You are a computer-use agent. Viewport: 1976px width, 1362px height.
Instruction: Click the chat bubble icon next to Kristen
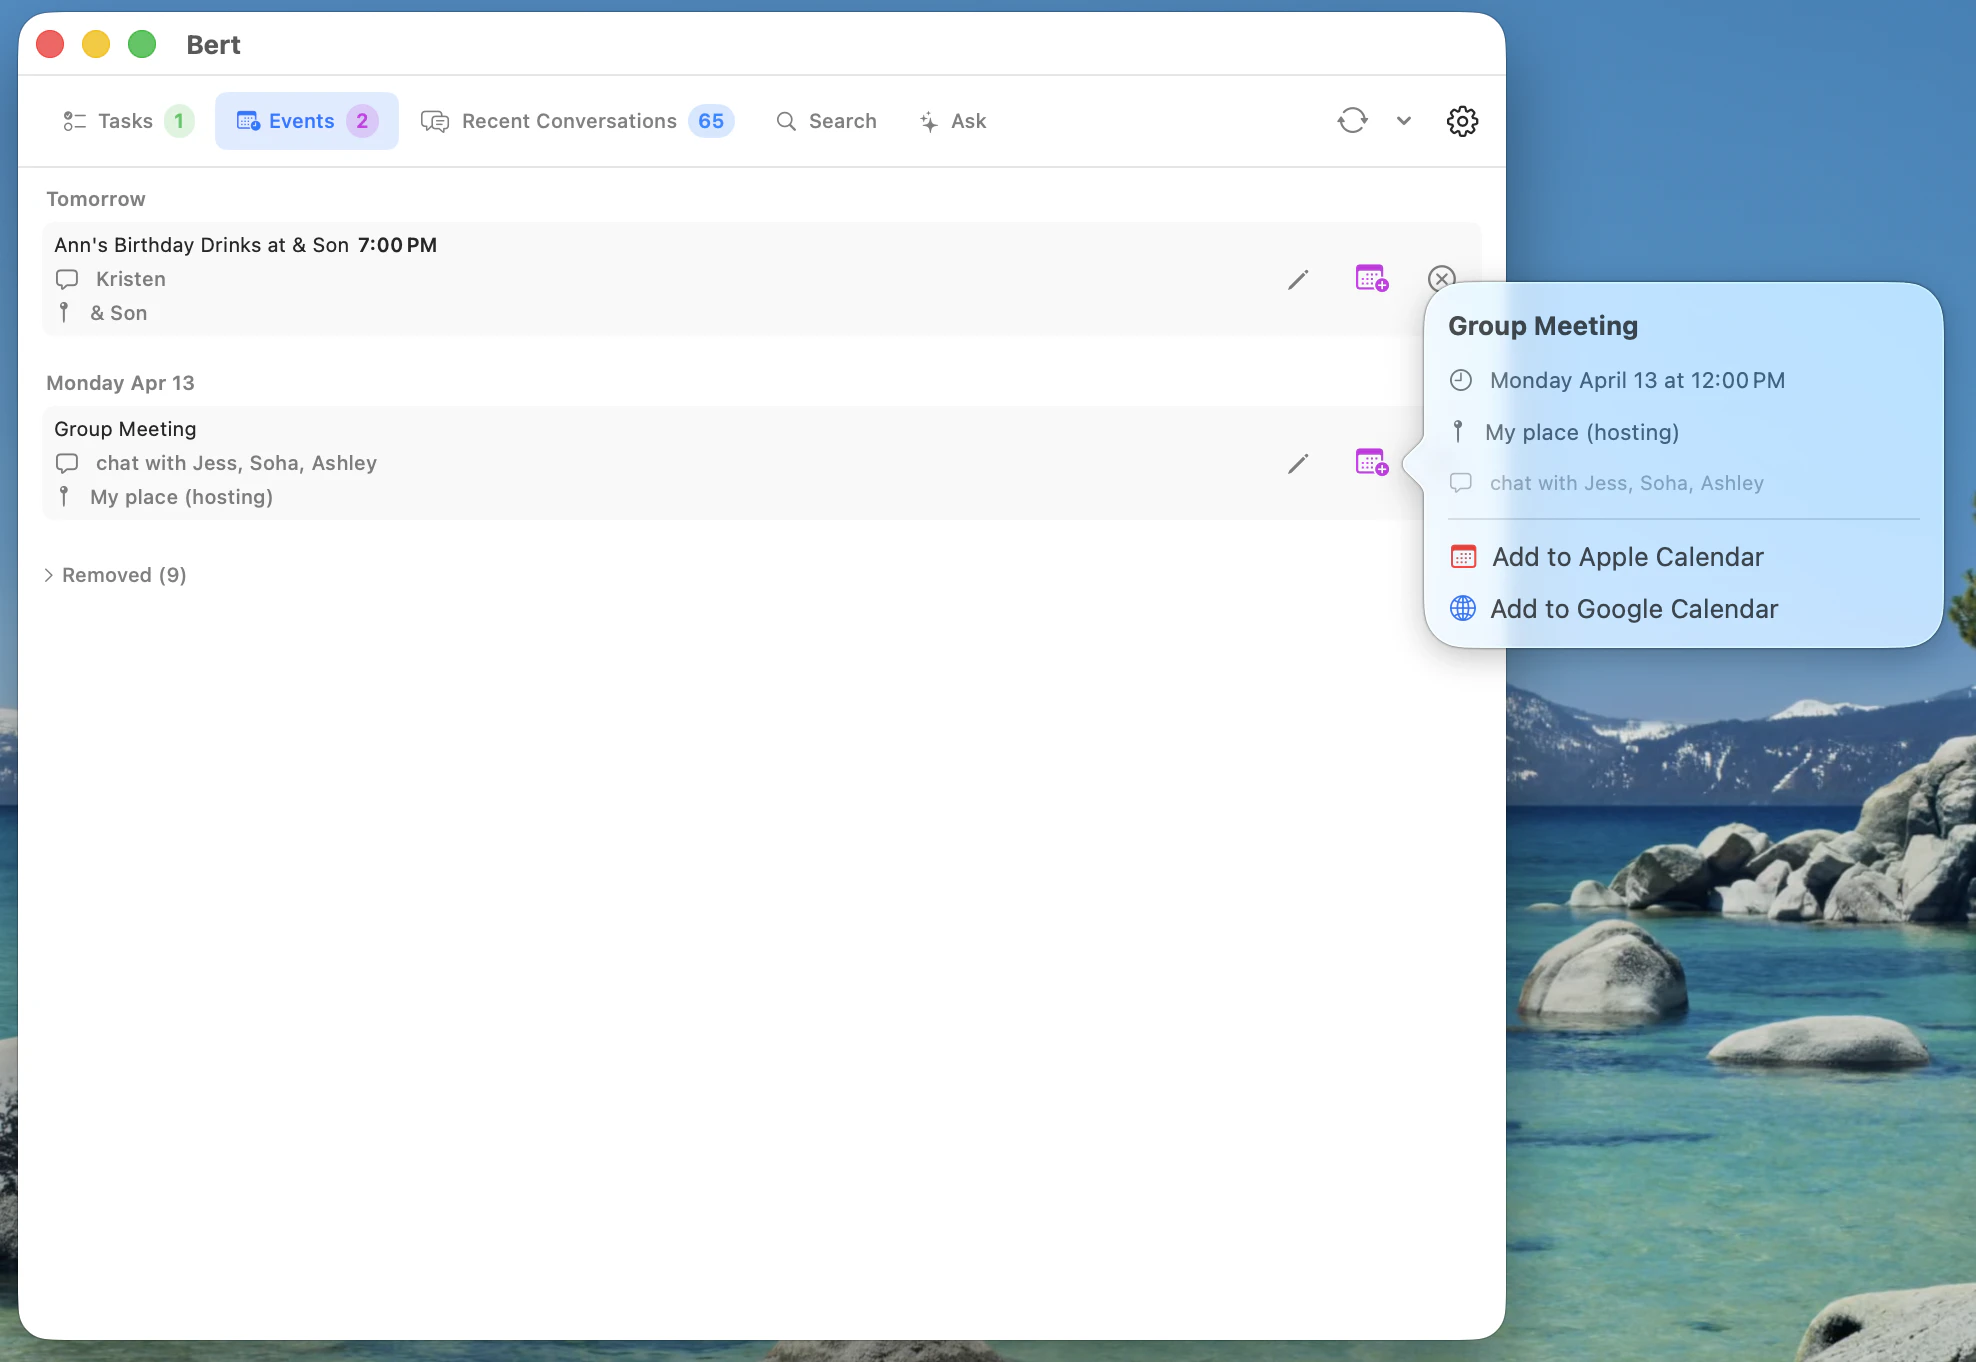[x=66, y=279]
